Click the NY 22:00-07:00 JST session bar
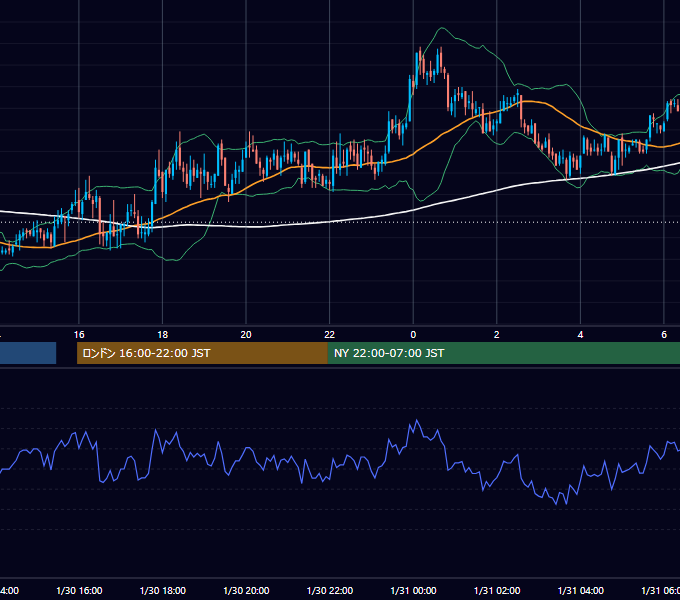Image resolution: width=680 pixels, height=600 pixels. 503,353
